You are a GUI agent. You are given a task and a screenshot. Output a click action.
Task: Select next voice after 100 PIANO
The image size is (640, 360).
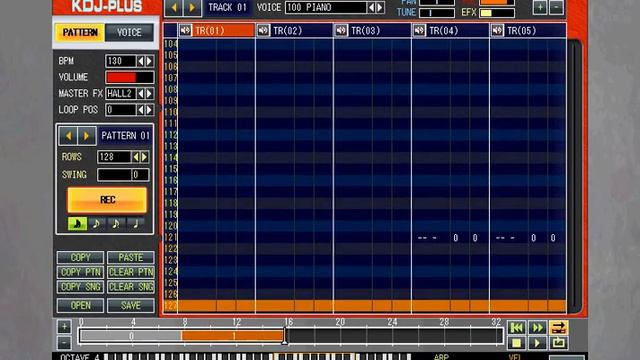(380, 7)
